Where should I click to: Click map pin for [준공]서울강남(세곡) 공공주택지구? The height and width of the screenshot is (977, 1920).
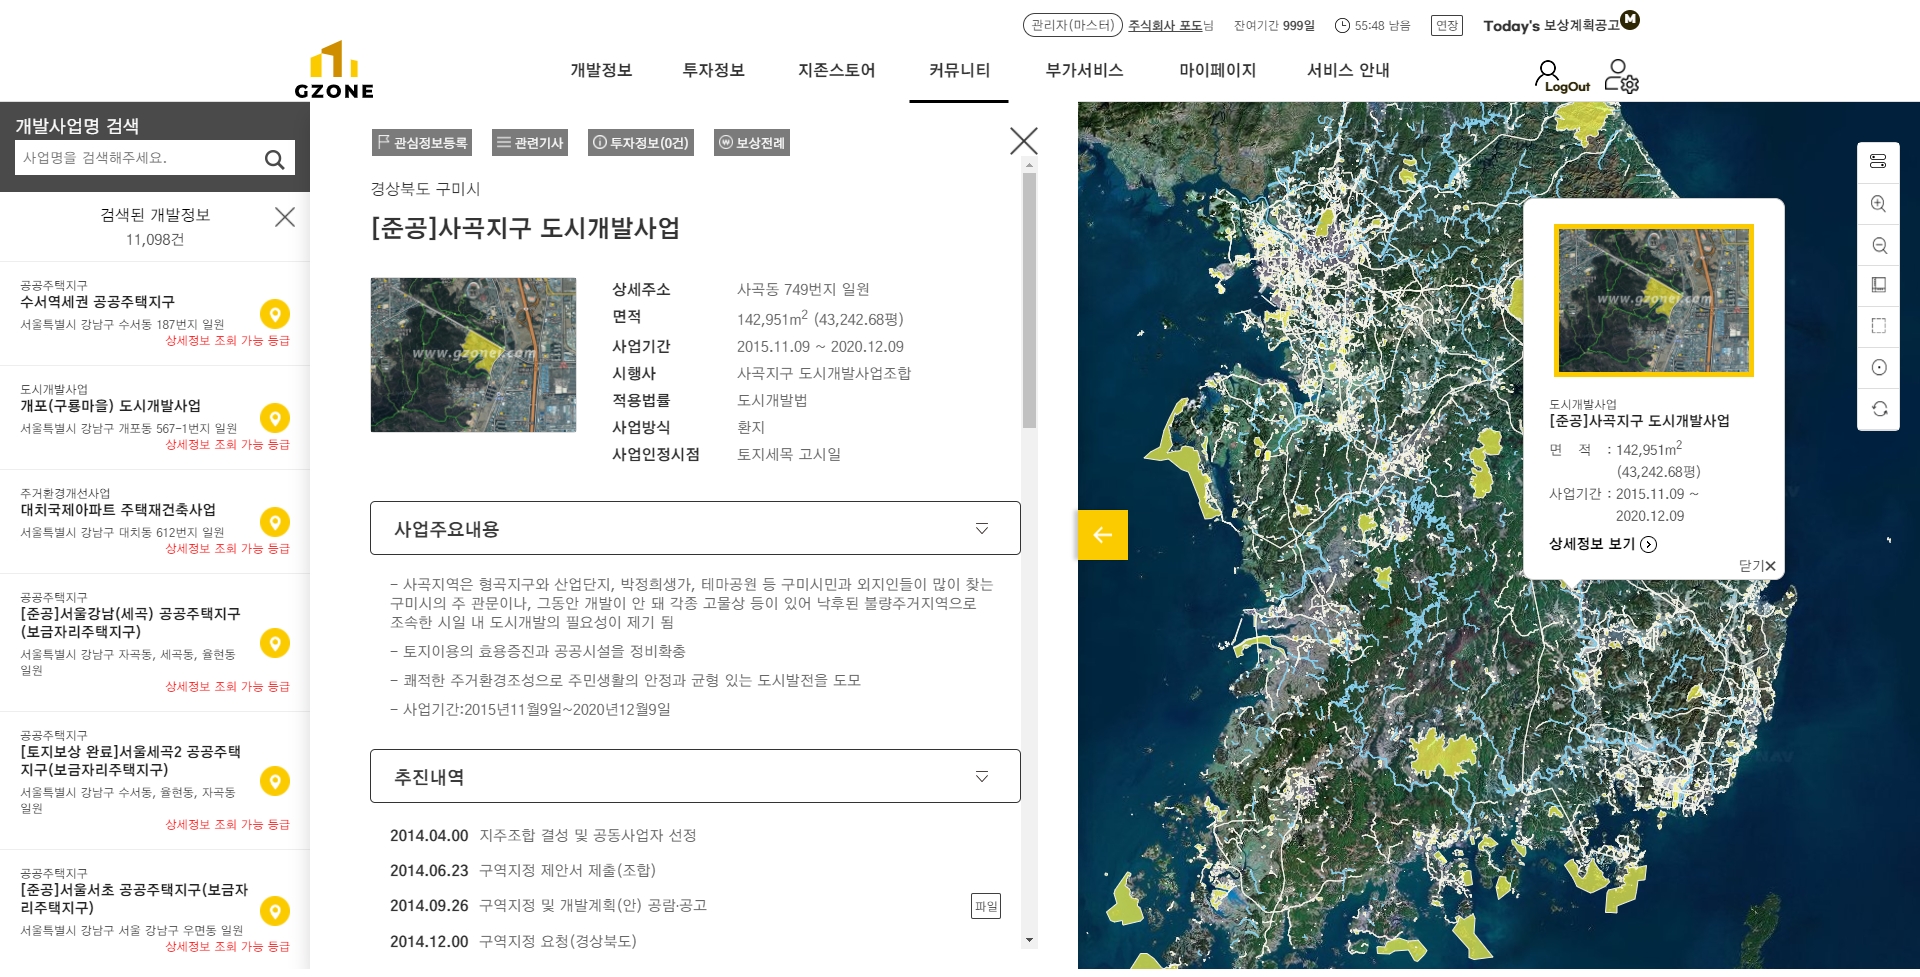(275, 643)
